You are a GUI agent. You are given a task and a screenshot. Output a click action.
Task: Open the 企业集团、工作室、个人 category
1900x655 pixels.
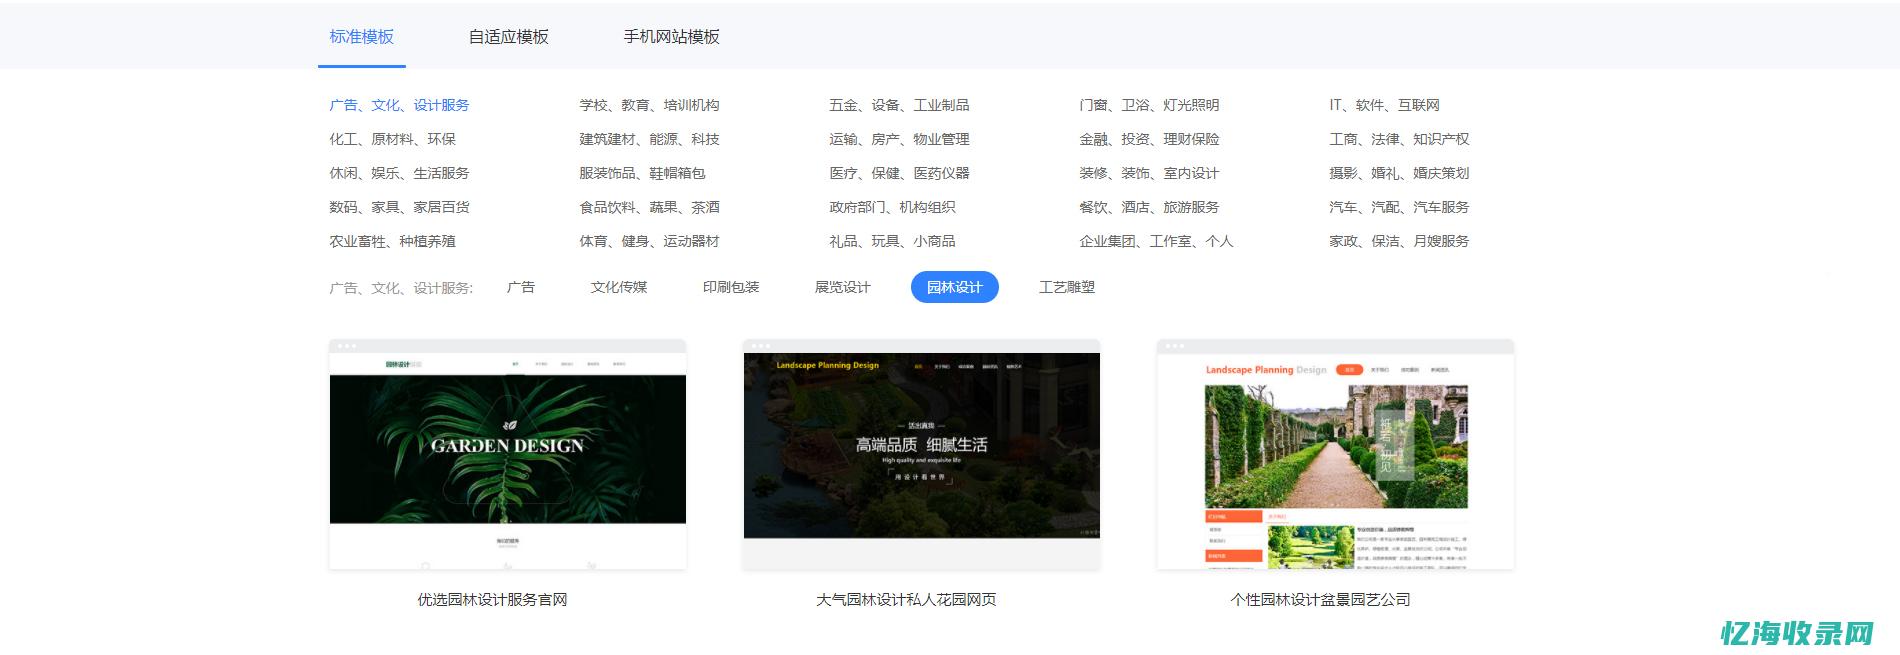(1156, 241)
